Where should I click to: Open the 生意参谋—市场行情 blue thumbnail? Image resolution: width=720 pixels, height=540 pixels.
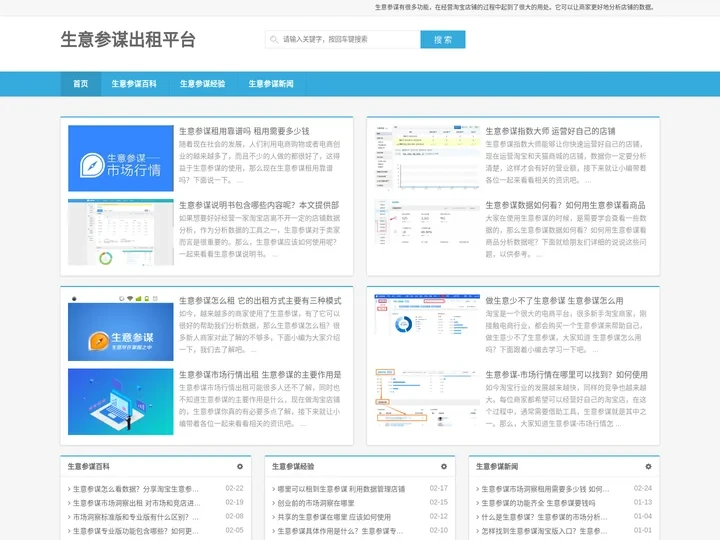pos(121,158)
